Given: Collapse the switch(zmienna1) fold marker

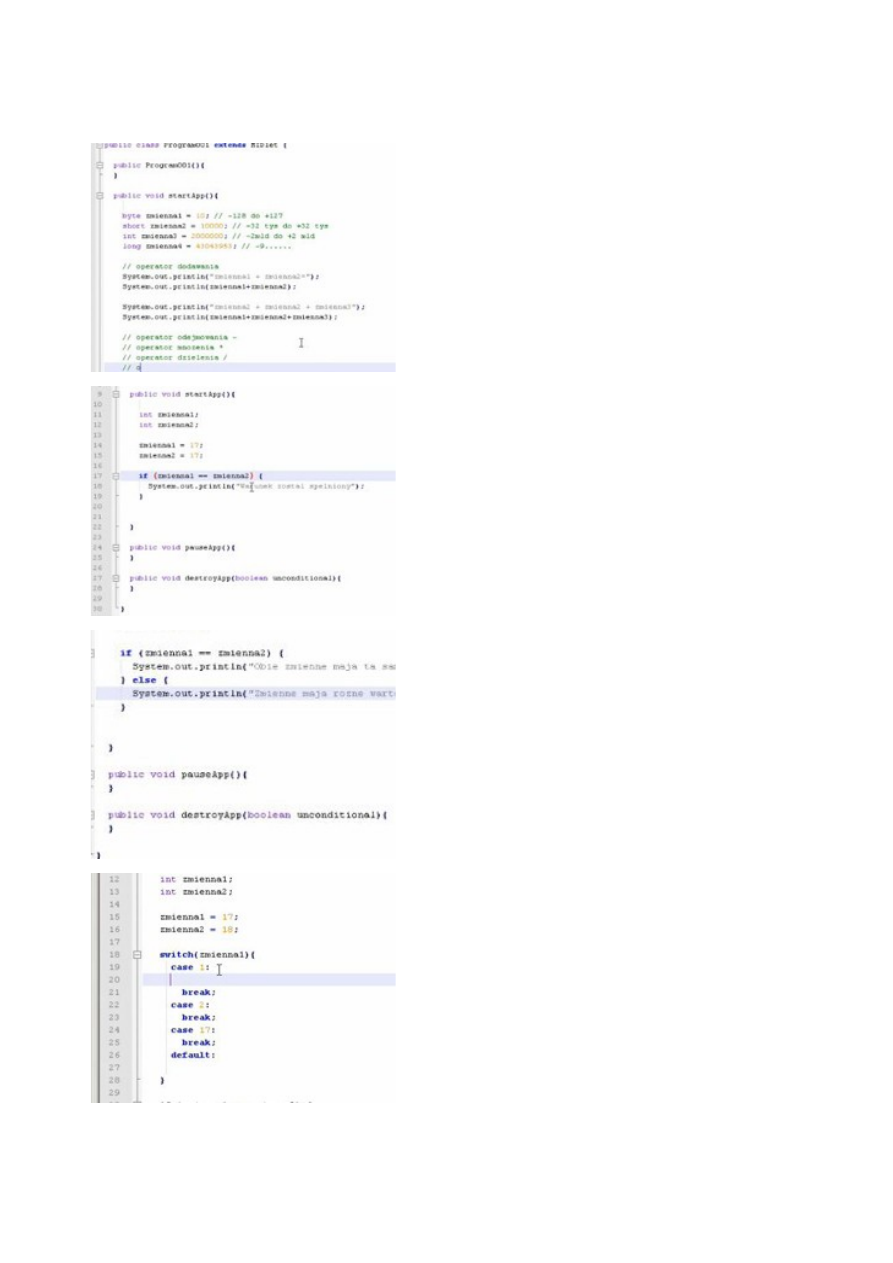Looking at the screenshot, I should [x=138, y=955].
